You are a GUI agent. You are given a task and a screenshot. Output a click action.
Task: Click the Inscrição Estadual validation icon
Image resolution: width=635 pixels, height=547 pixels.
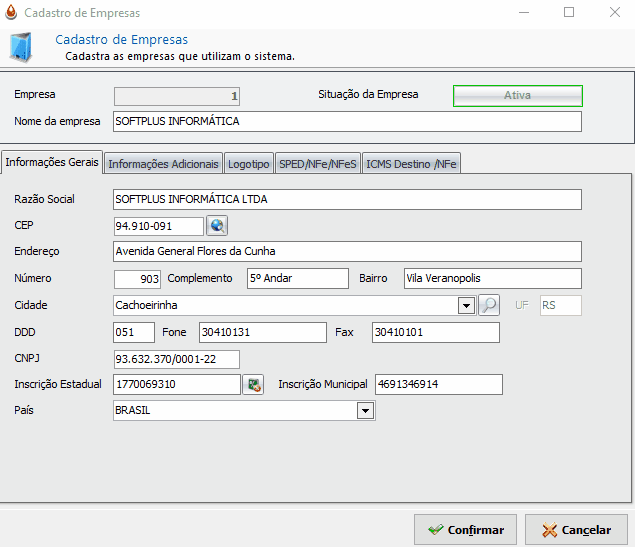click(x=254, y=384)
